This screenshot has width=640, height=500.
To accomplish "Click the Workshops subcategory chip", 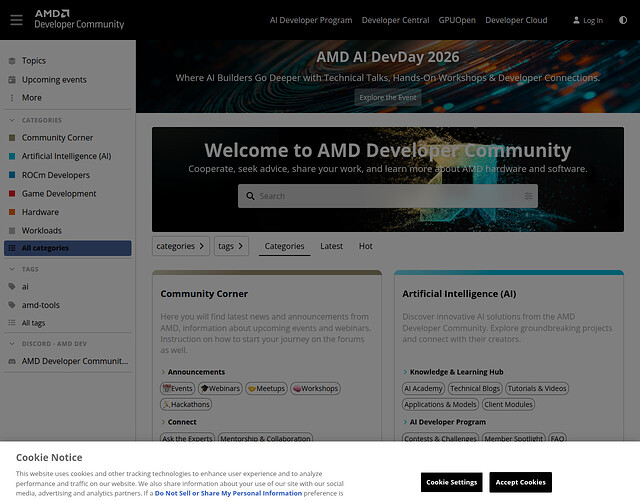I will pyautogui.click(x=316, y=389).
